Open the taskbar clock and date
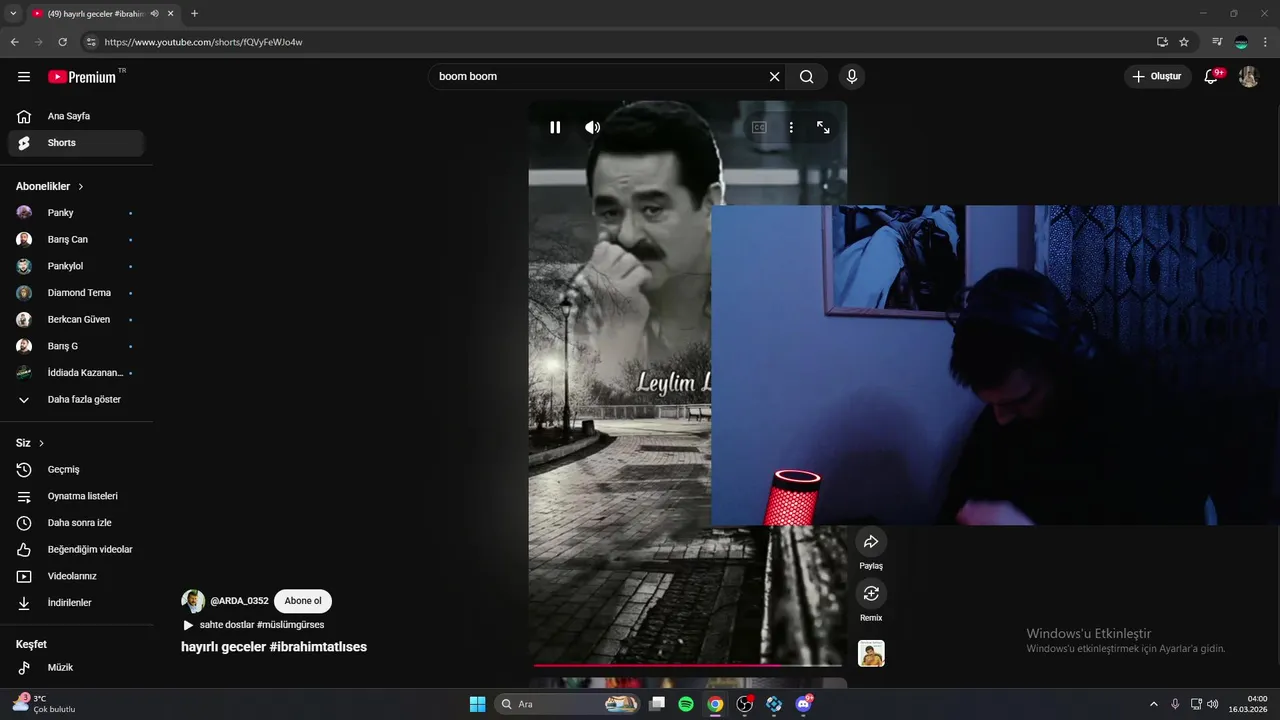The image size is (1280, 720). tap(1248, 704)
